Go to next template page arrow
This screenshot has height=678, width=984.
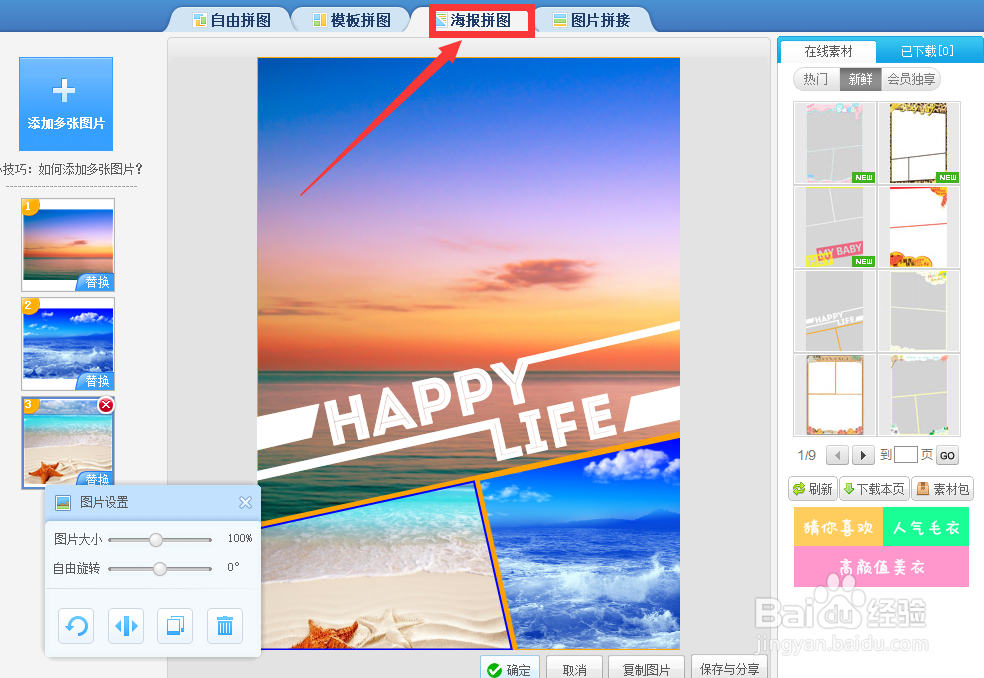[864, 455]
